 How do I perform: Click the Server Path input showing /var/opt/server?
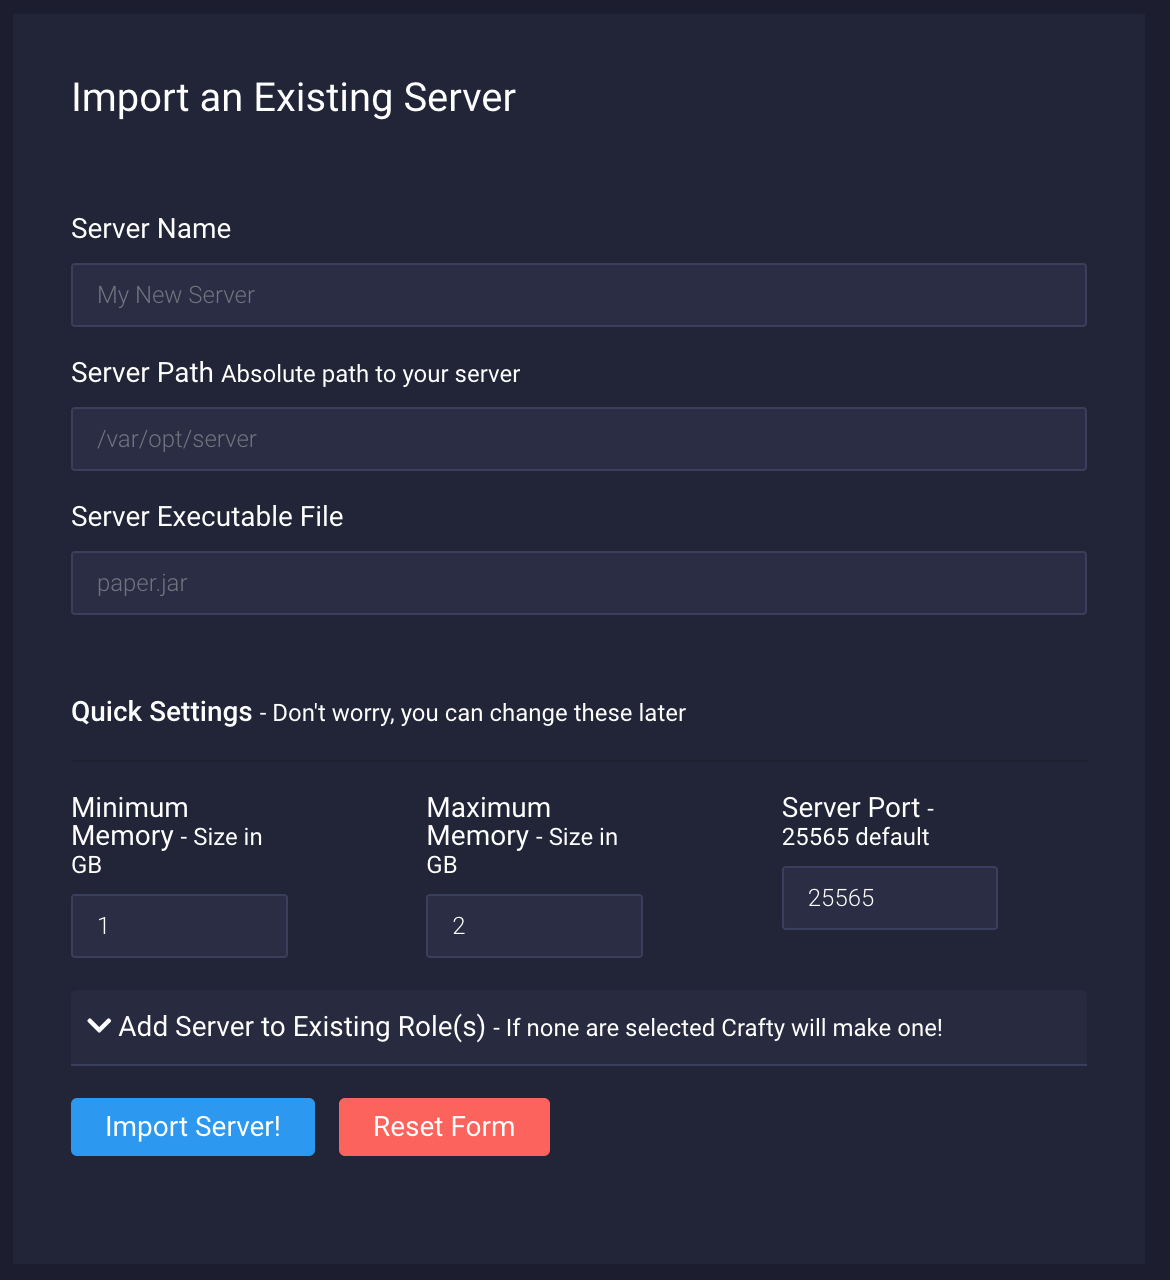pyautogui.click(x=578, y=439)
